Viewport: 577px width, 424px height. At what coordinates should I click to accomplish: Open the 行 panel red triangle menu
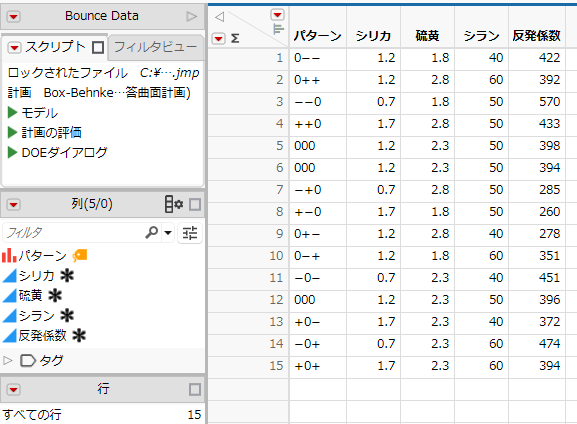(14, 390)
